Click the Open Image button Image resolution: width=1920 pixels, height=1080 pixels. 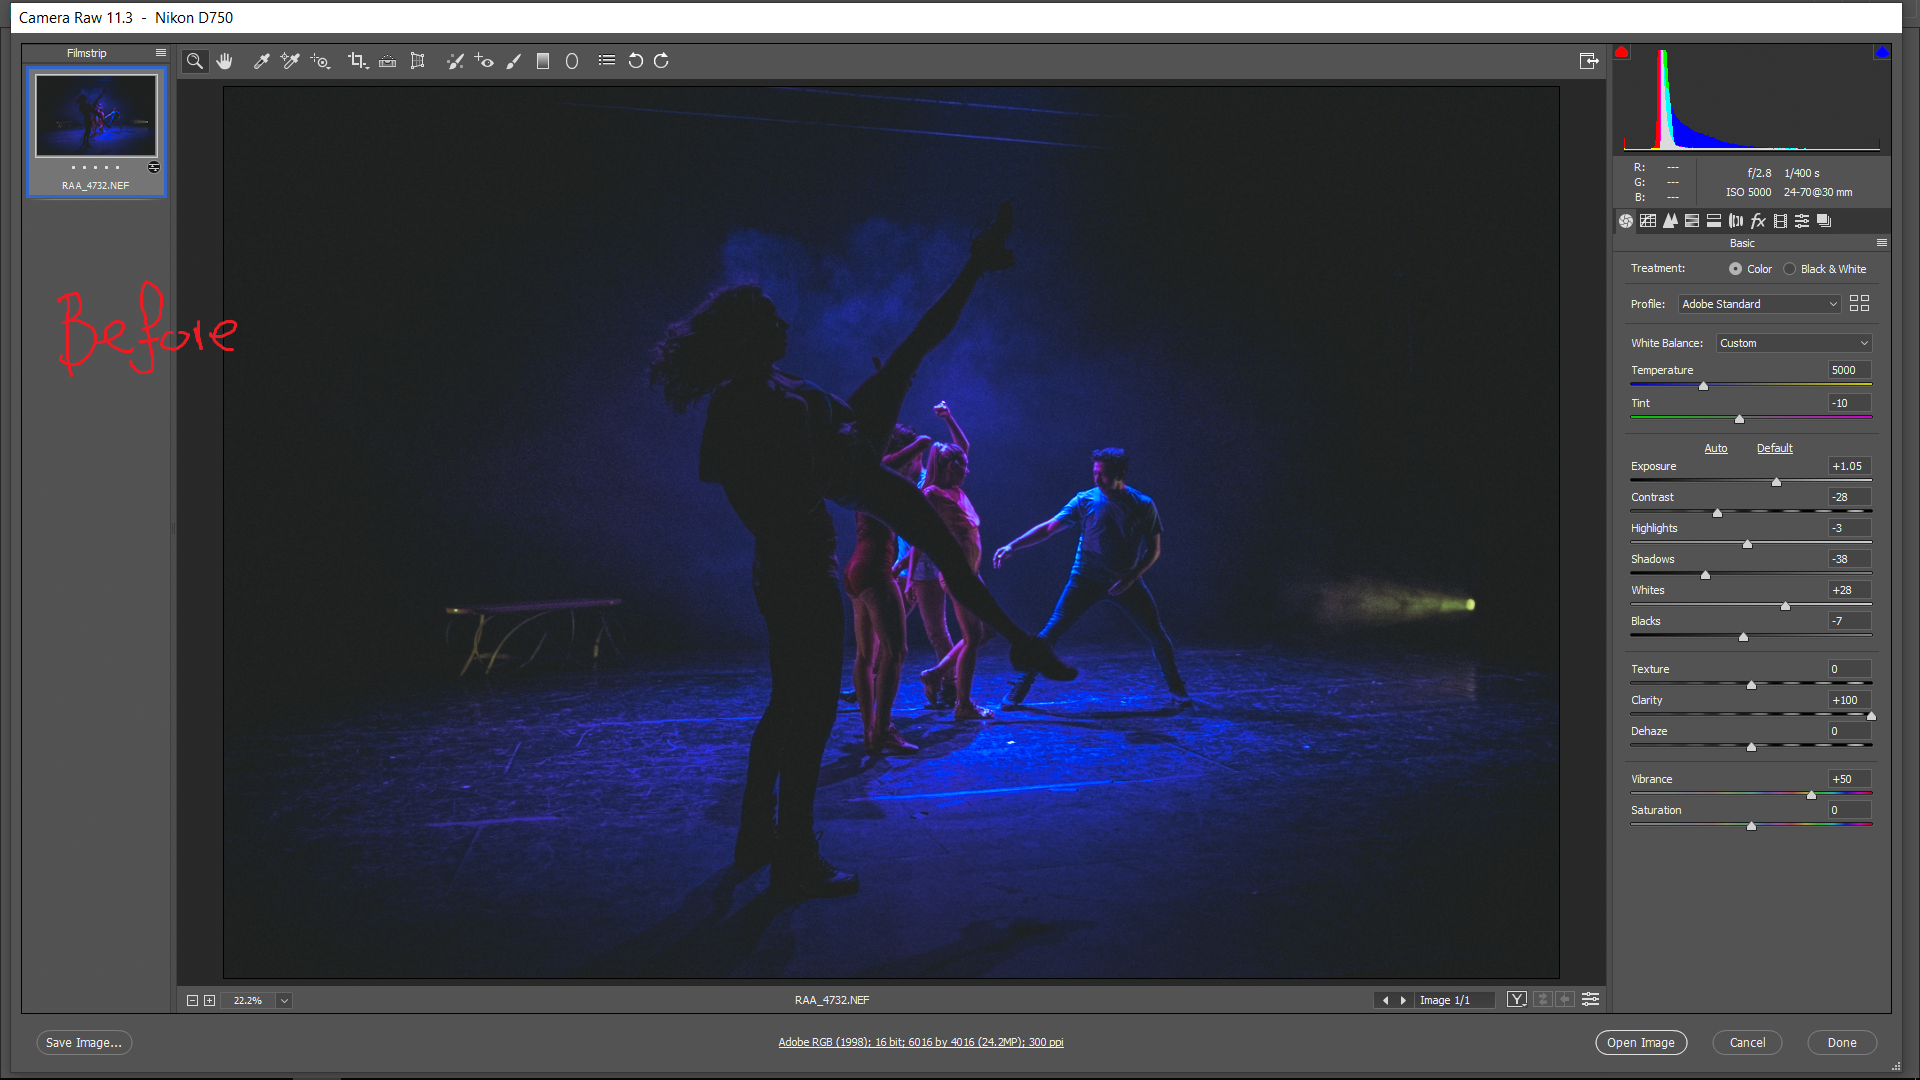click(1641, 1042)
